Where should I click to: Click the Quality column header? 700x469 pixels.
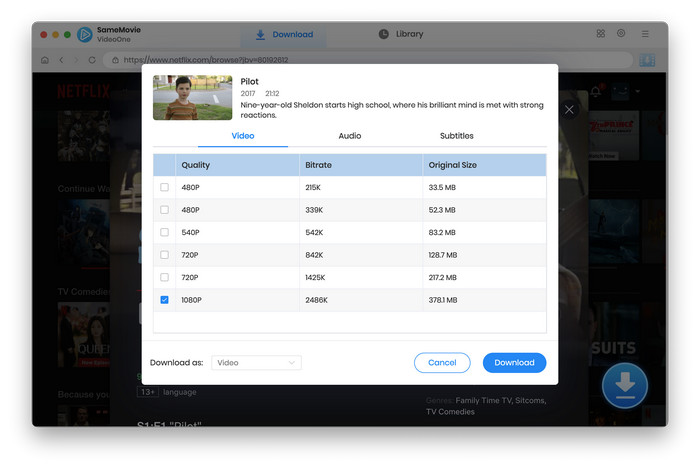[x=238, y=165]
